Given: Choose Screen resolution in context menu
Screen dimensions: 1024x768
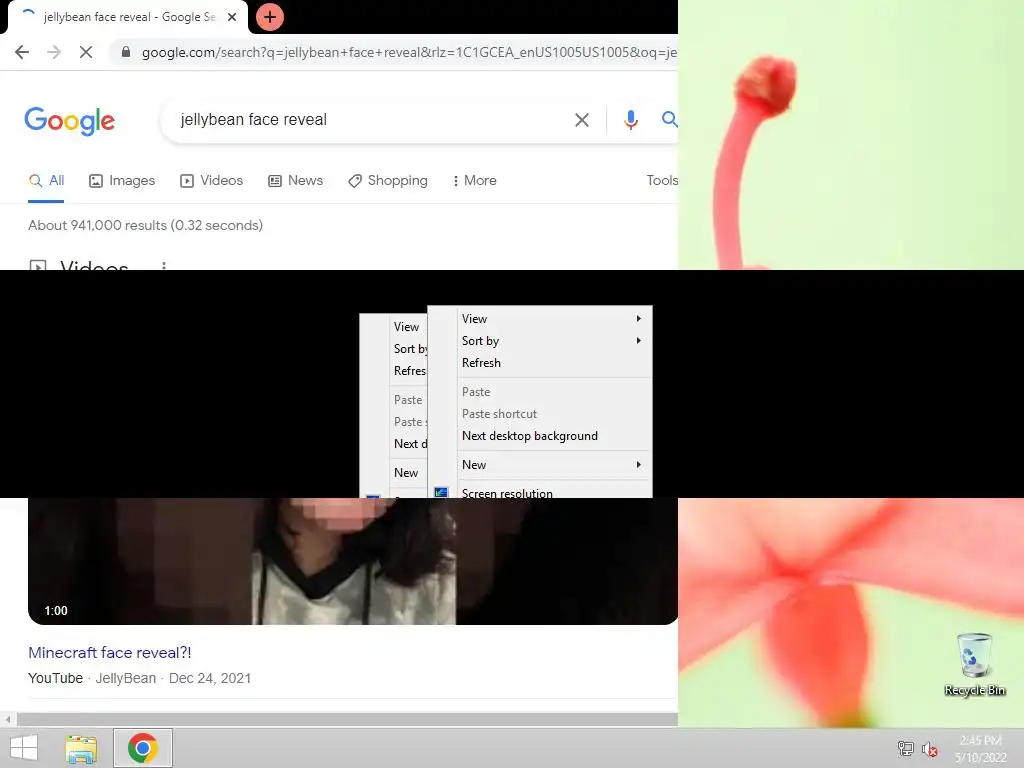Looking at the screenshot, I should 541,492.
